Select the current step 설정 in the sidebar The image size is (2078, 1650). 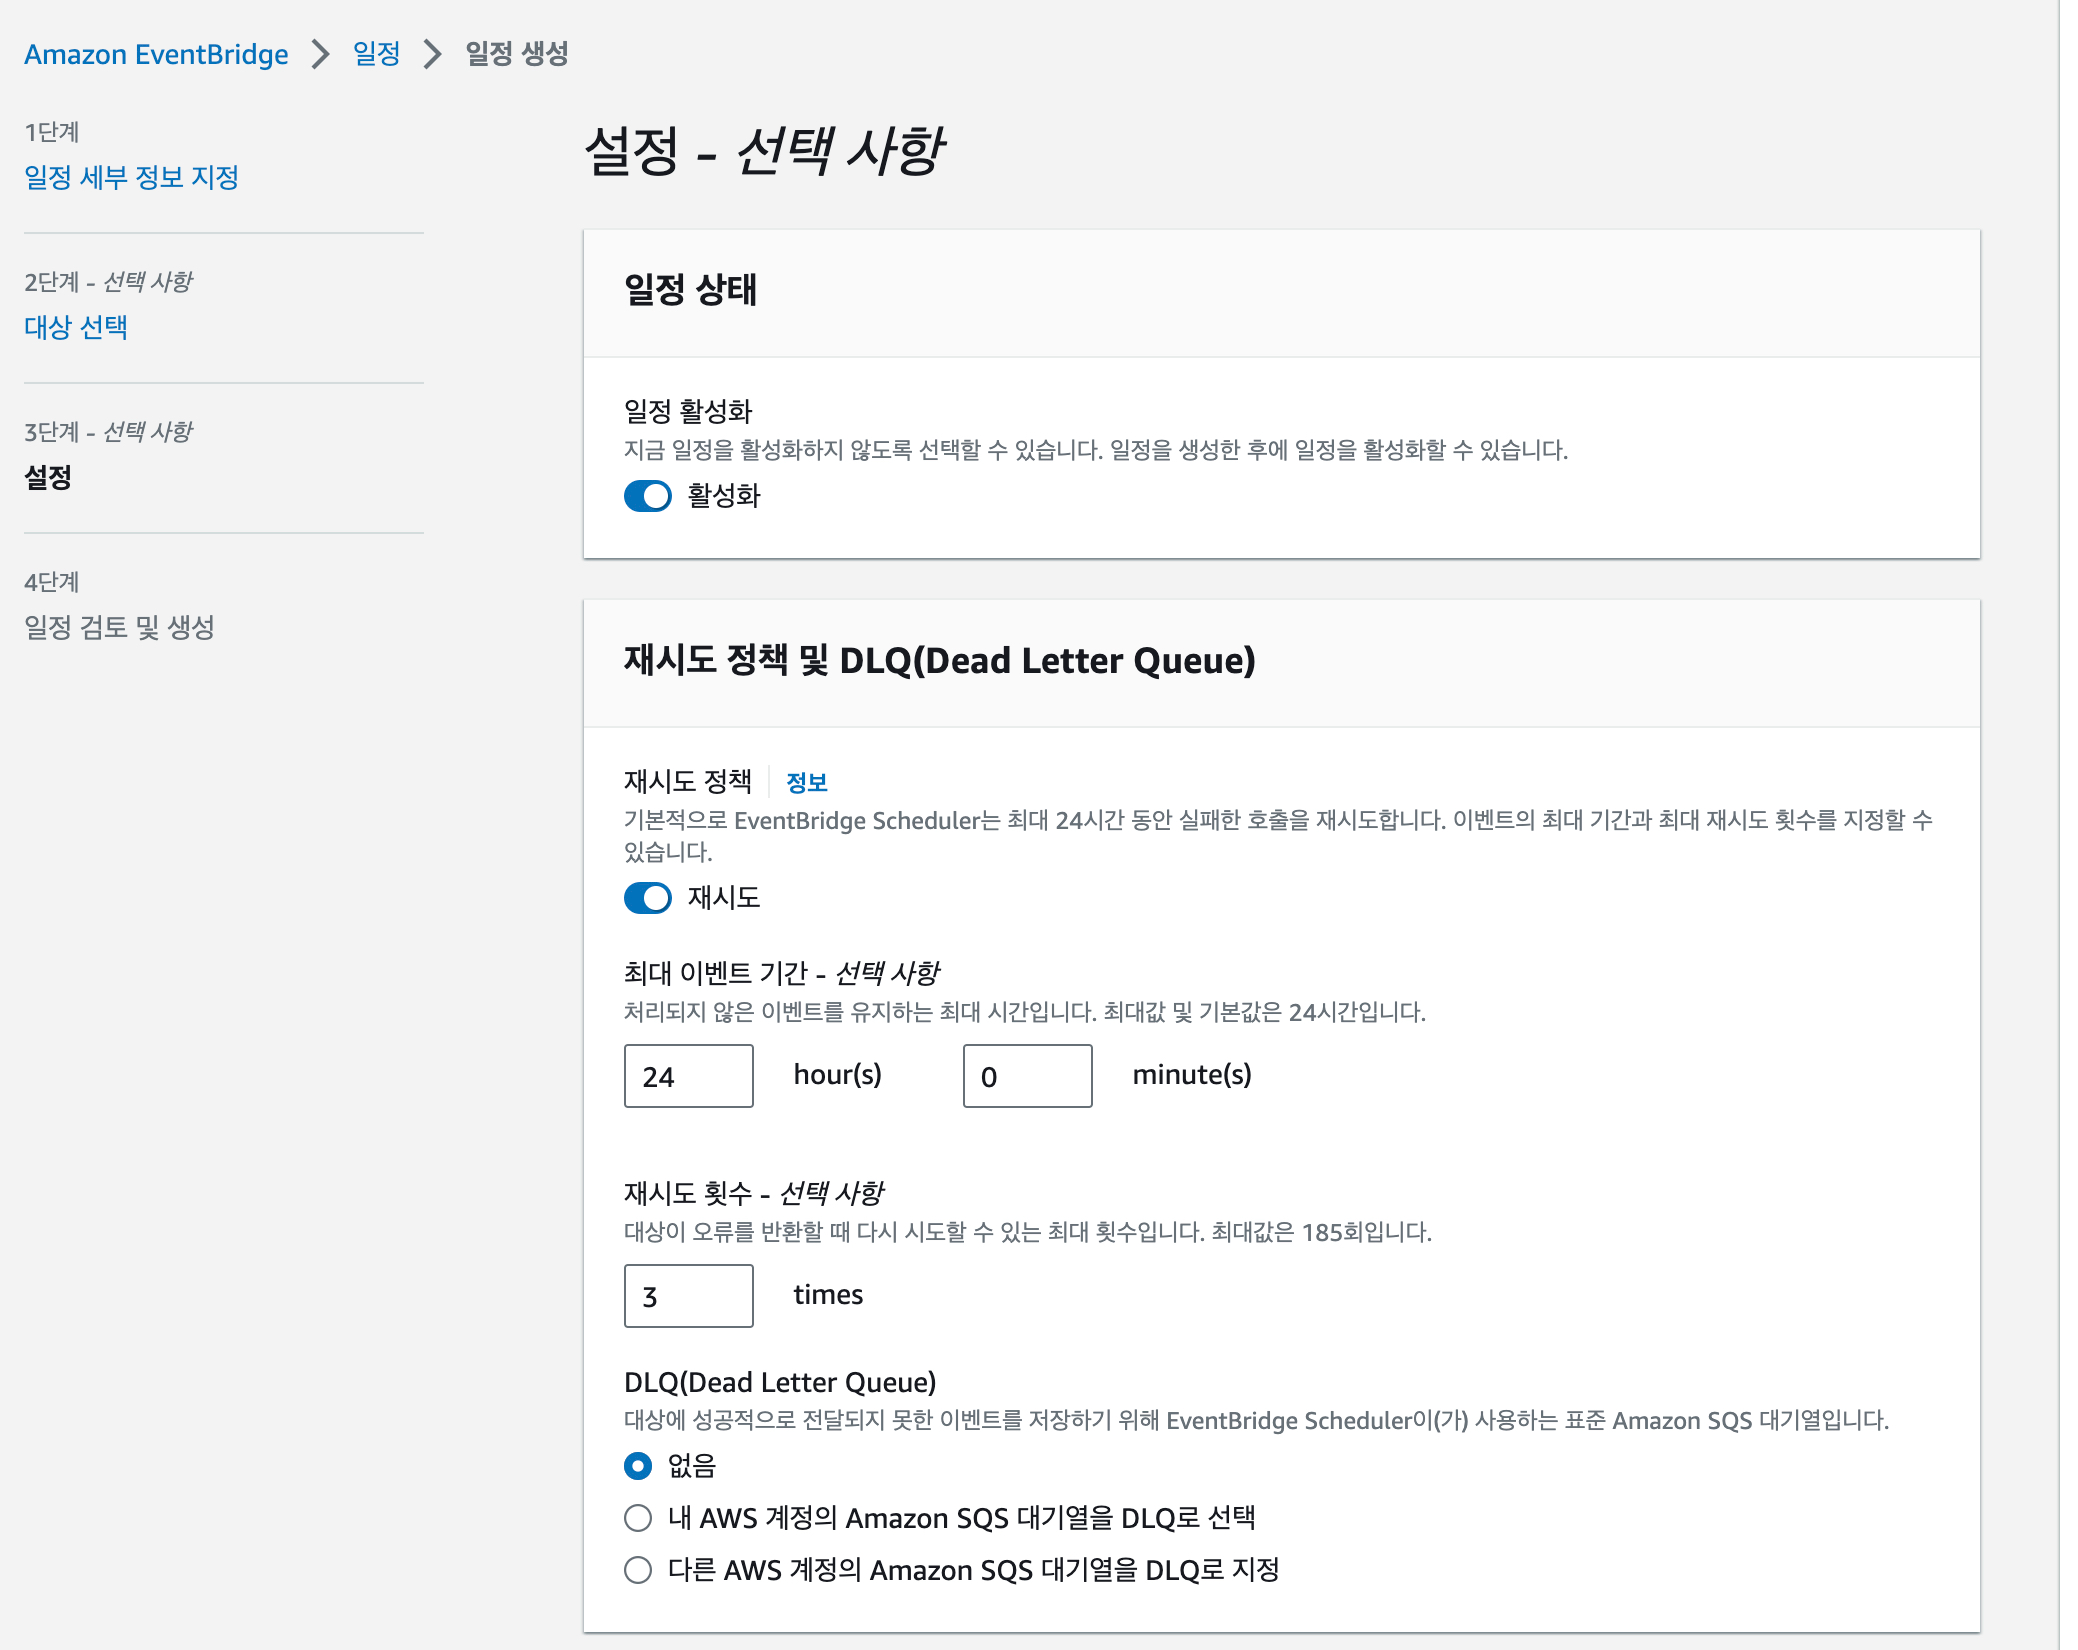pos(48,477)
